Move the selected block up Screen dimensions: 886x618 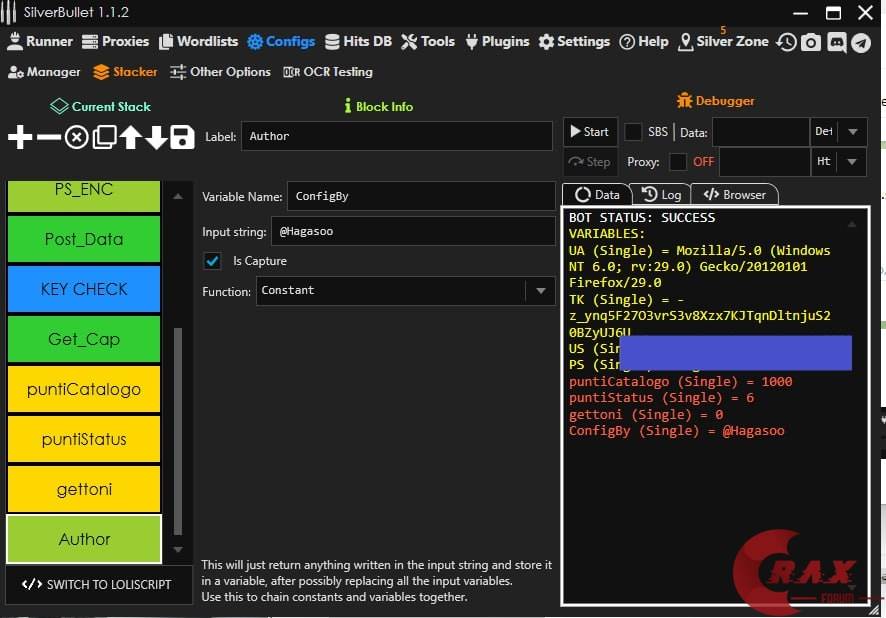131,138
